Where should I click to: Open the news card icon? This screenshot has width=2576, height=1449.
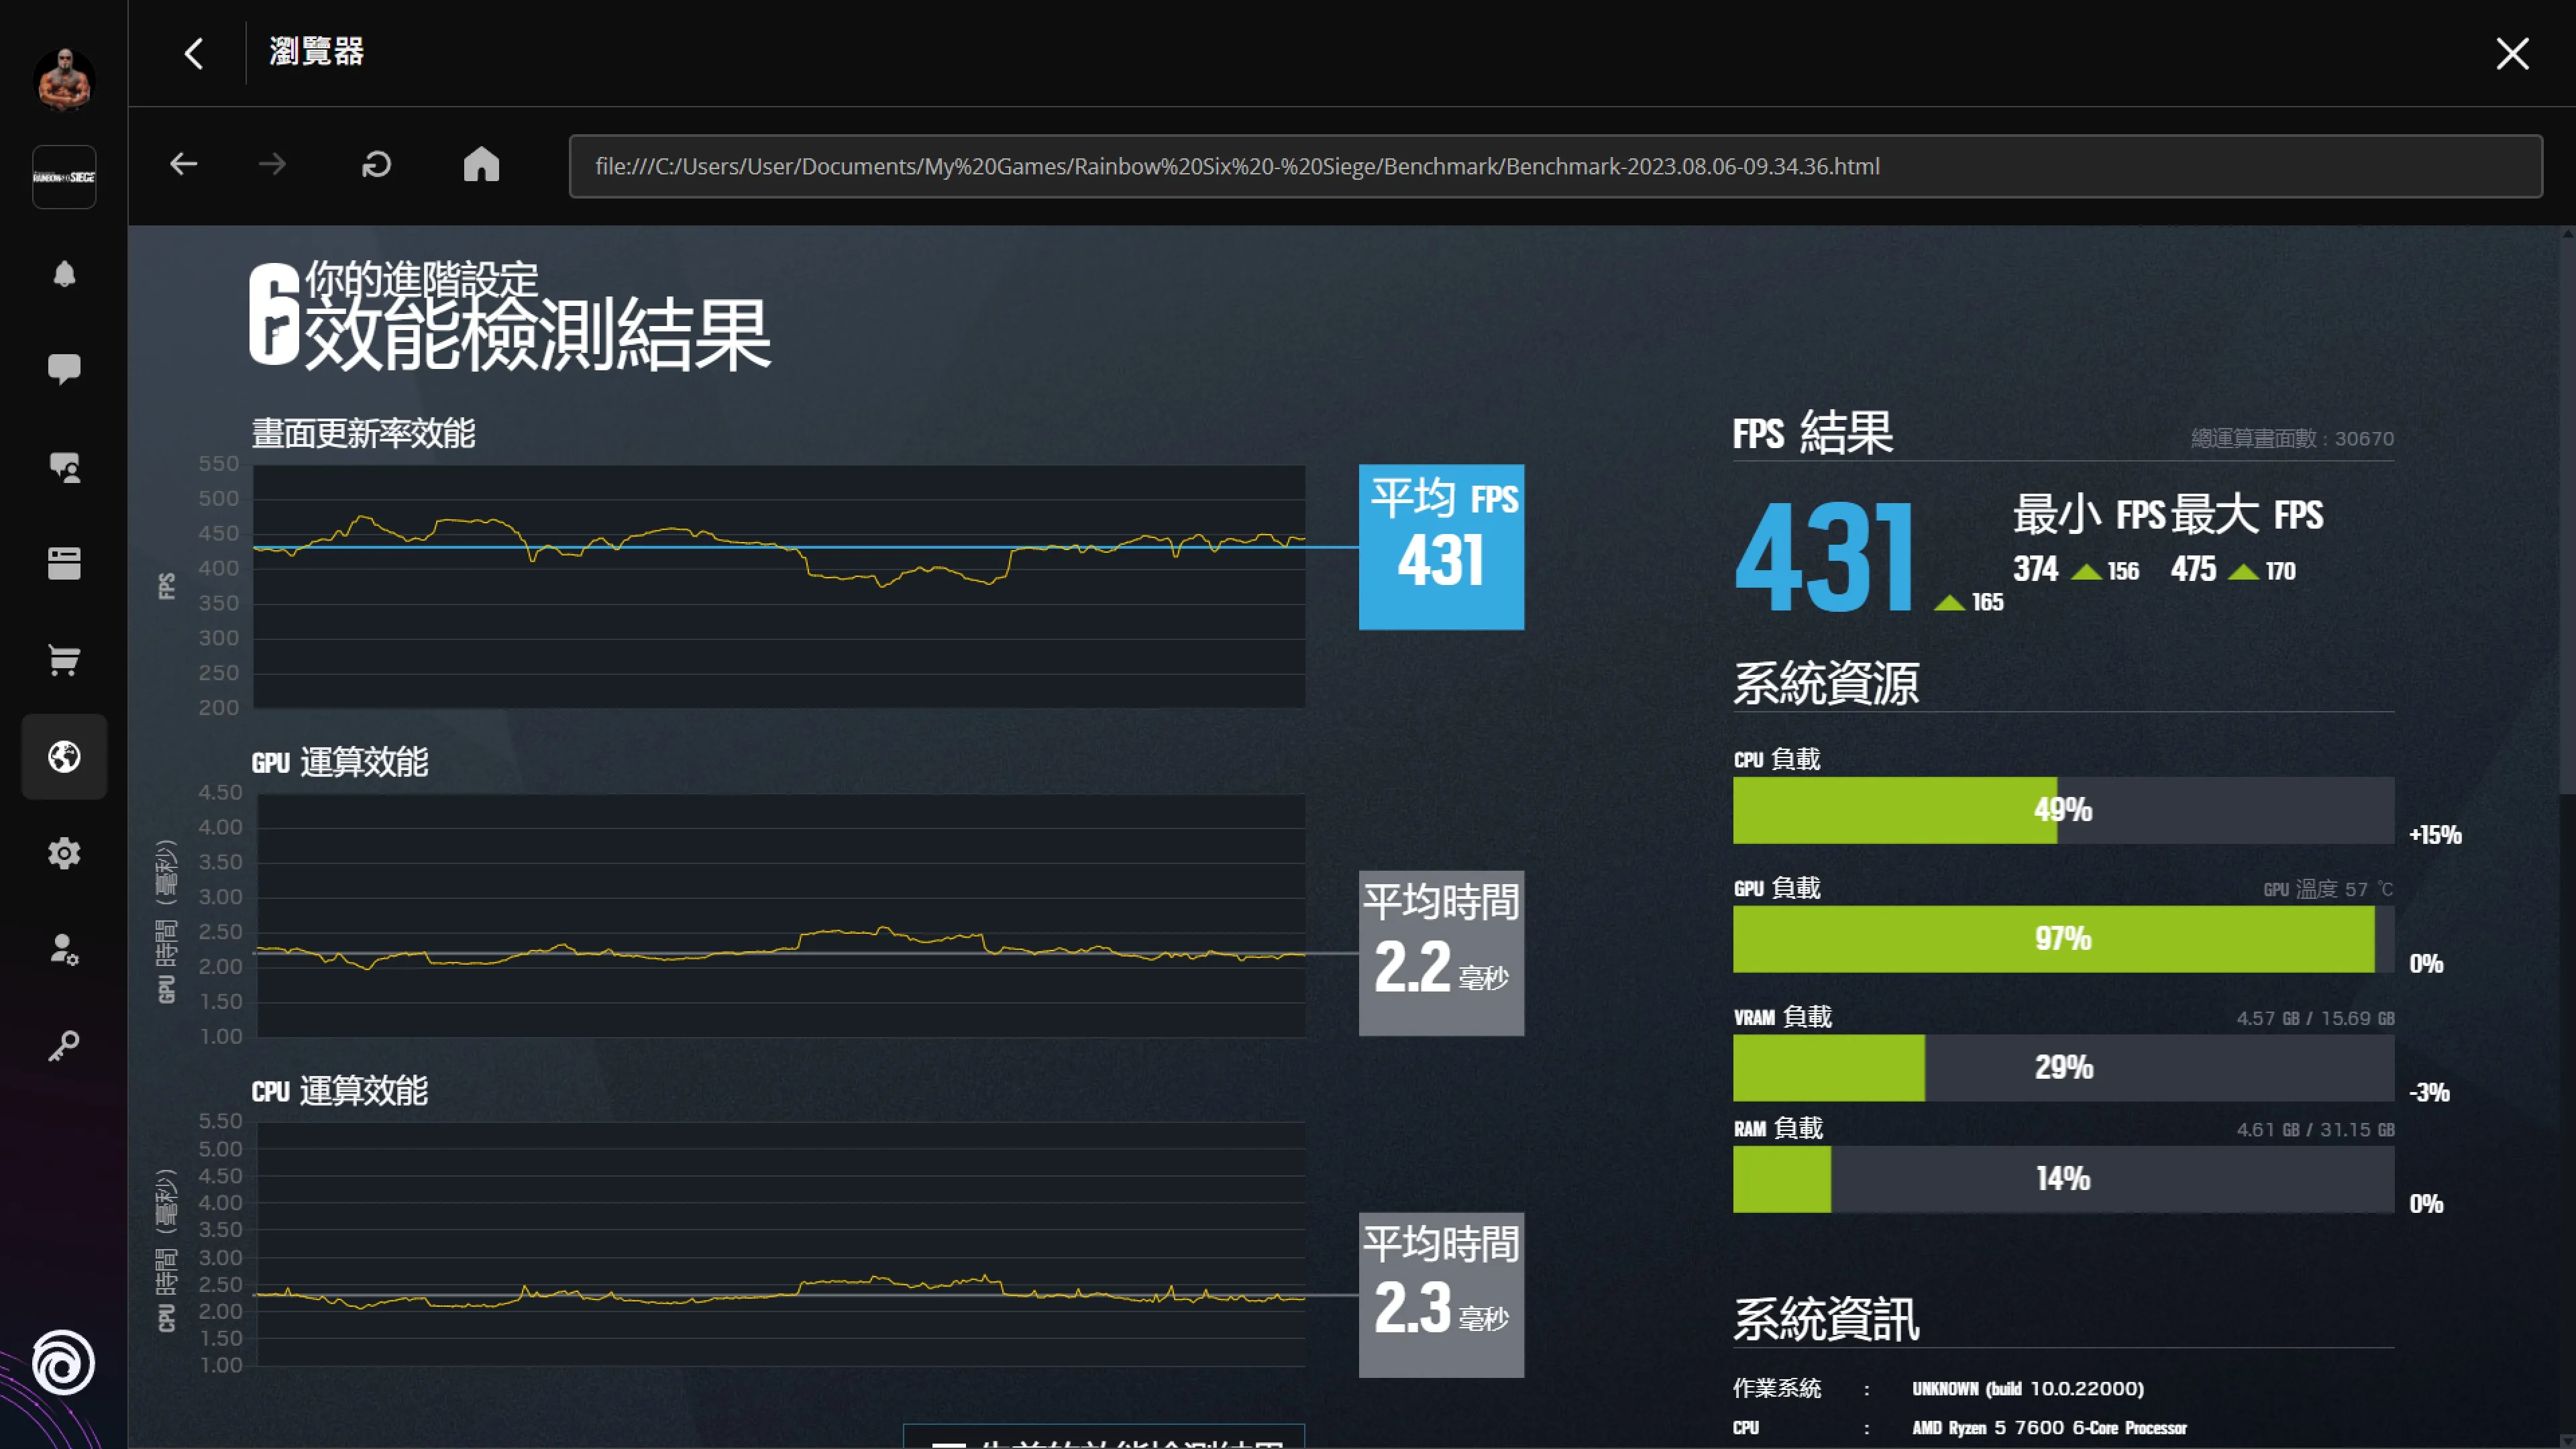(x=64, y=563)
